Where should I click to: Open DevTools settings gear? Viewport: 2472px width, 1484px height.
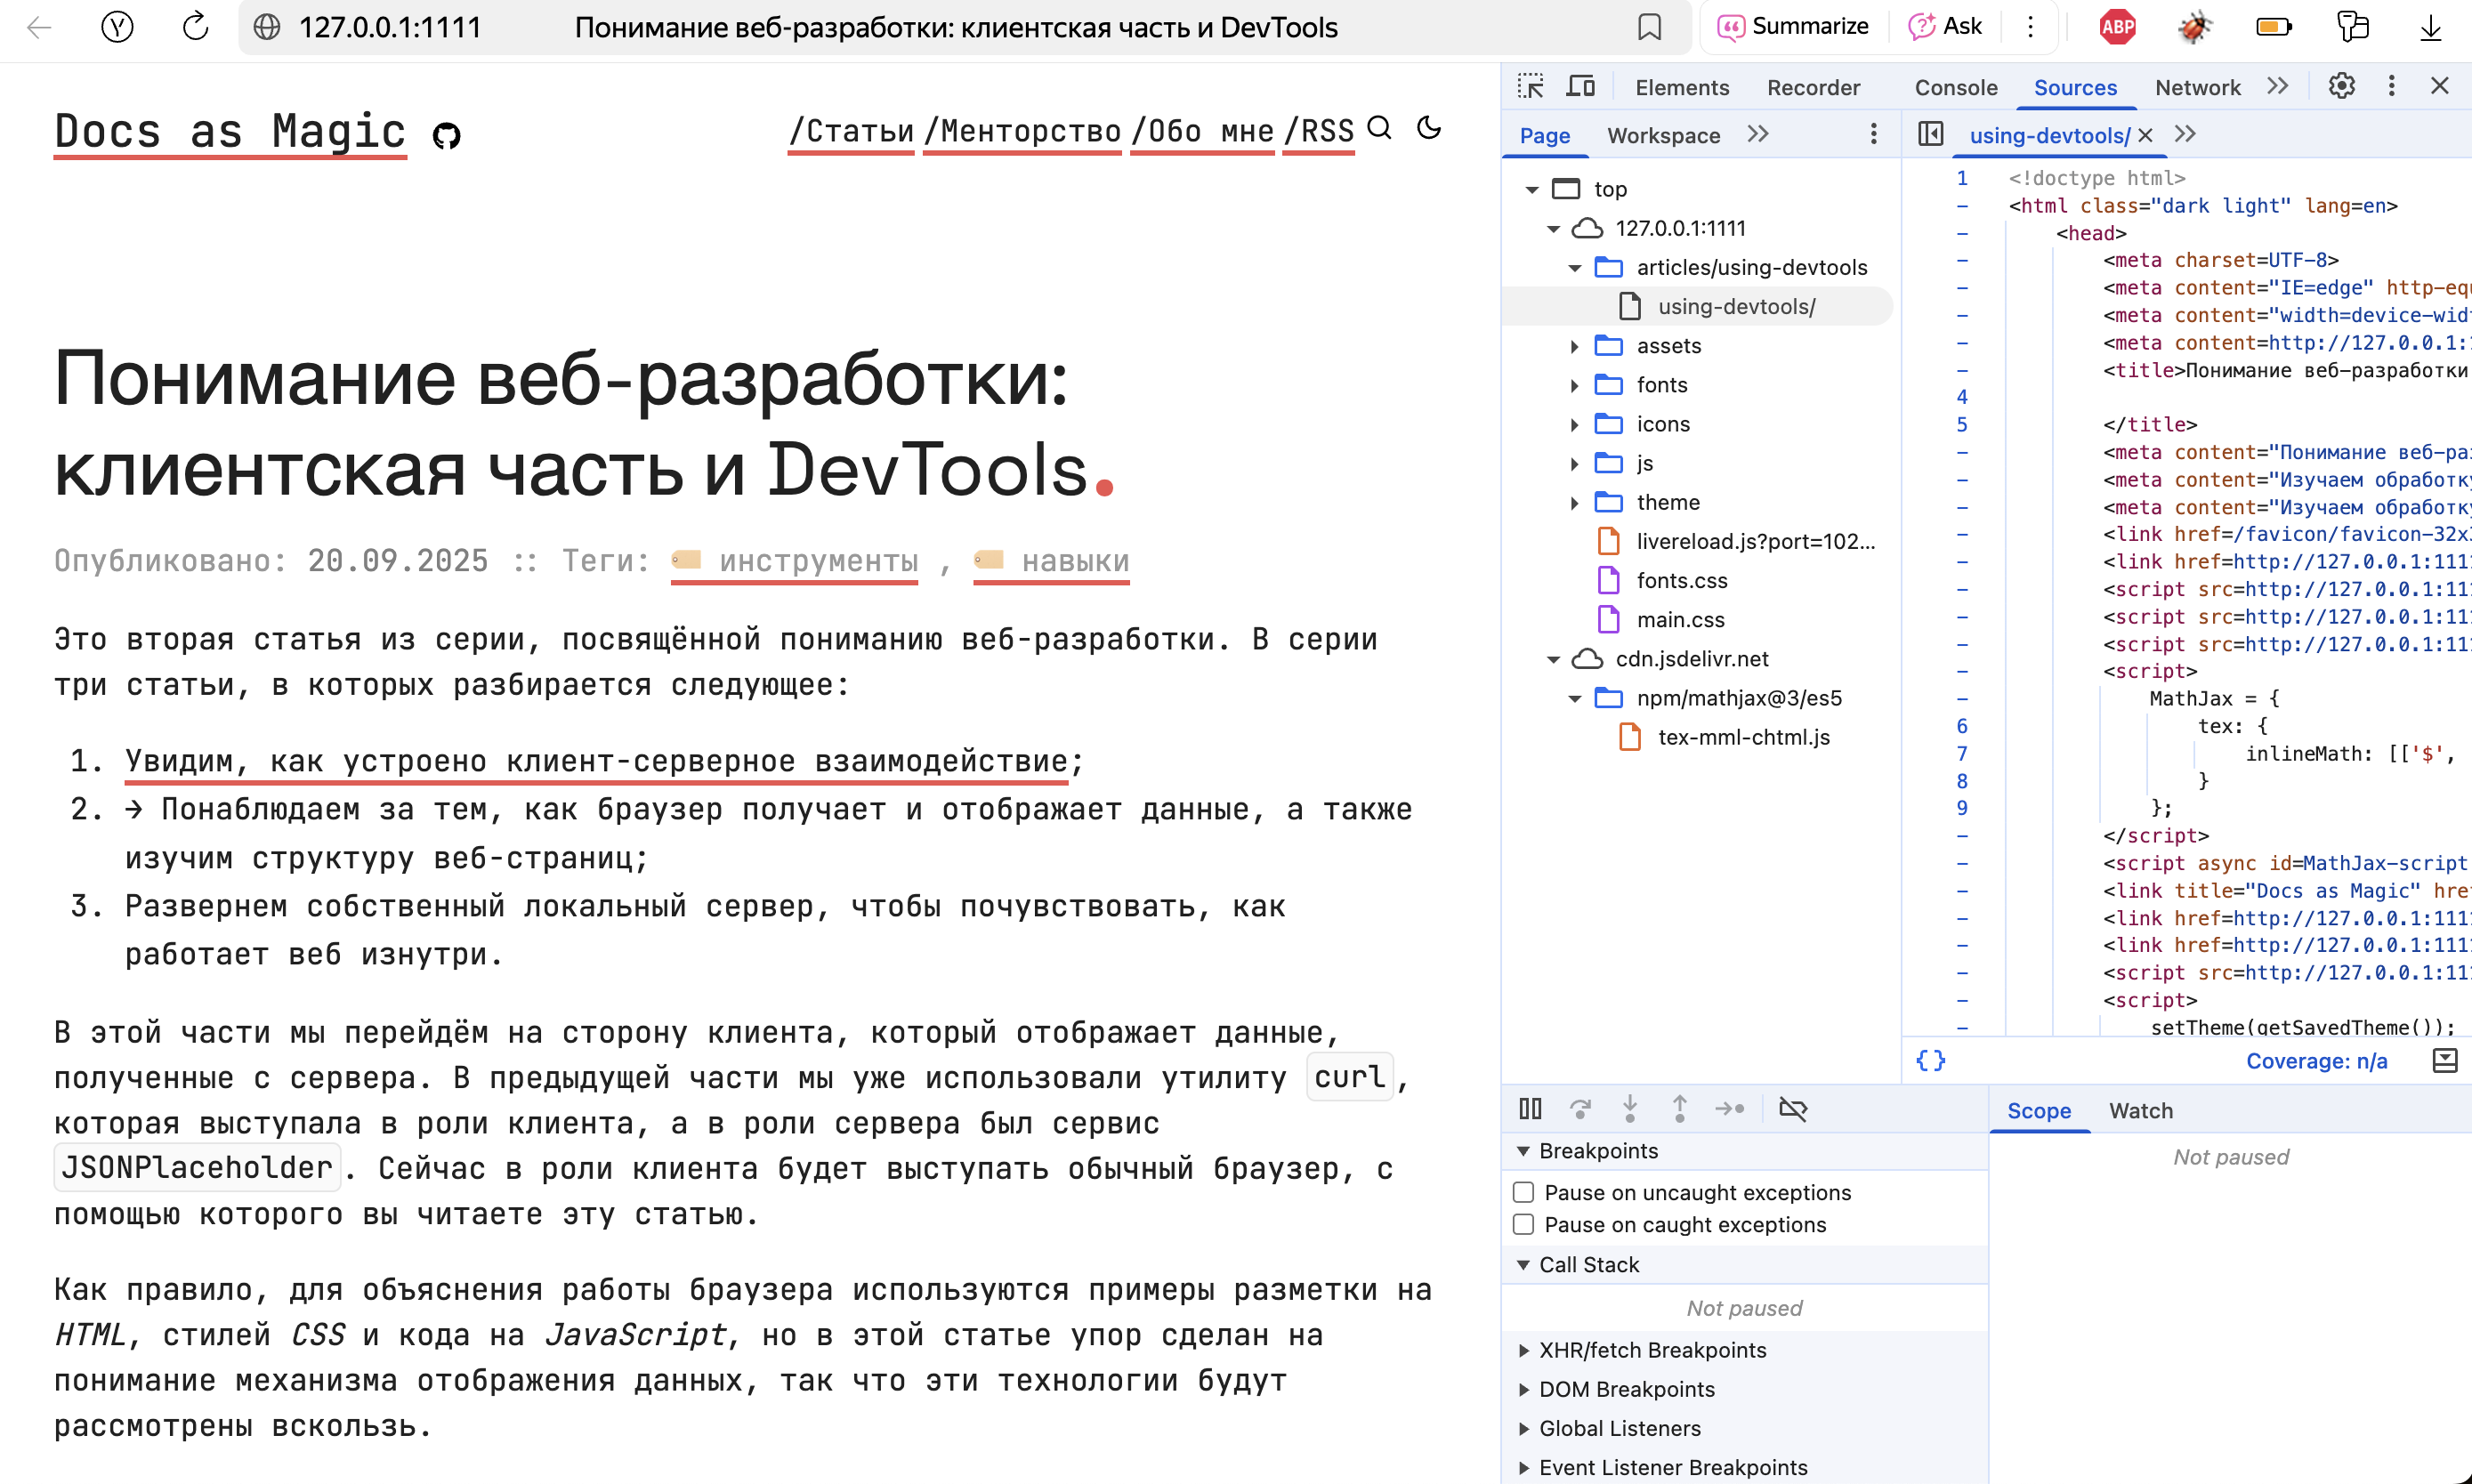2341,87
